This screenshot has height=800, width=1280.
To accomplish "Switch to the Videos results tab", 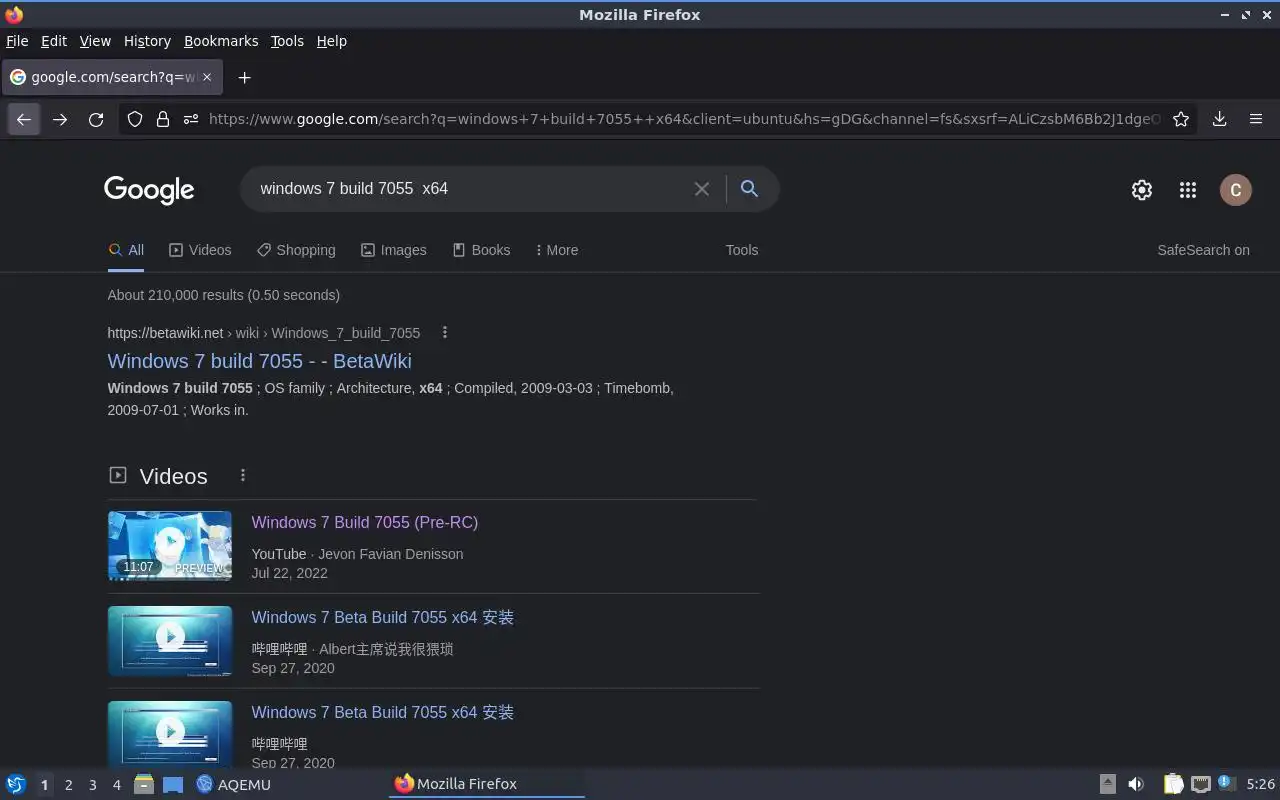I will click(x=200, y=250).
